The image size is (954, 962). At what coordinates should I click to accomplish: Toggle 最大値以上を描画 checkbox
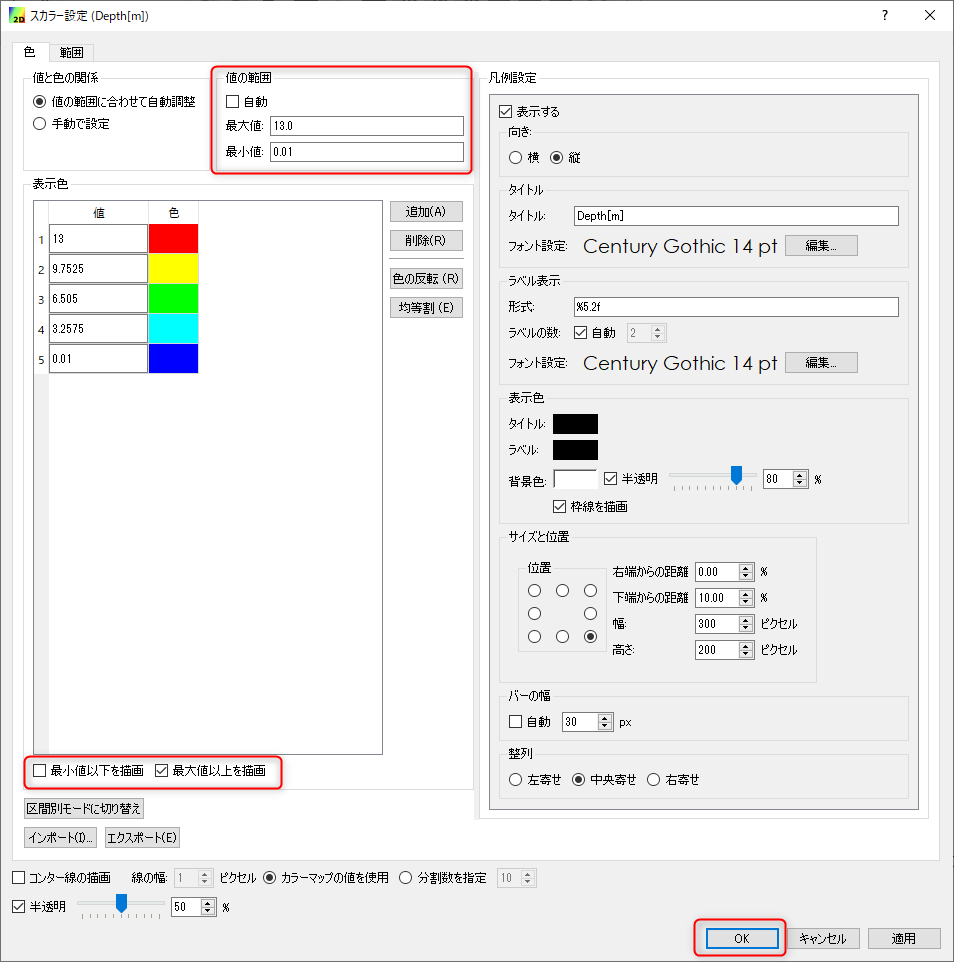point(161,771)
